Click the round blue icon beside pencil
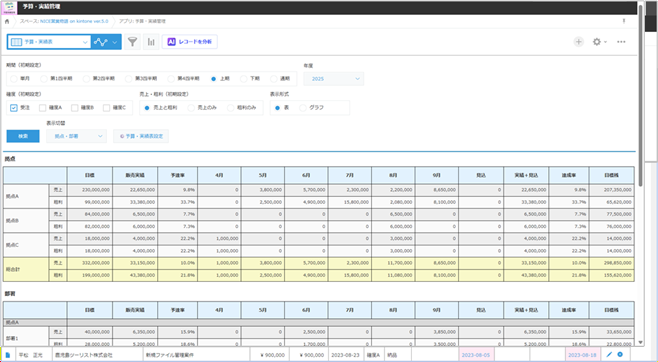The image size is (658, 362). (620, 354)
